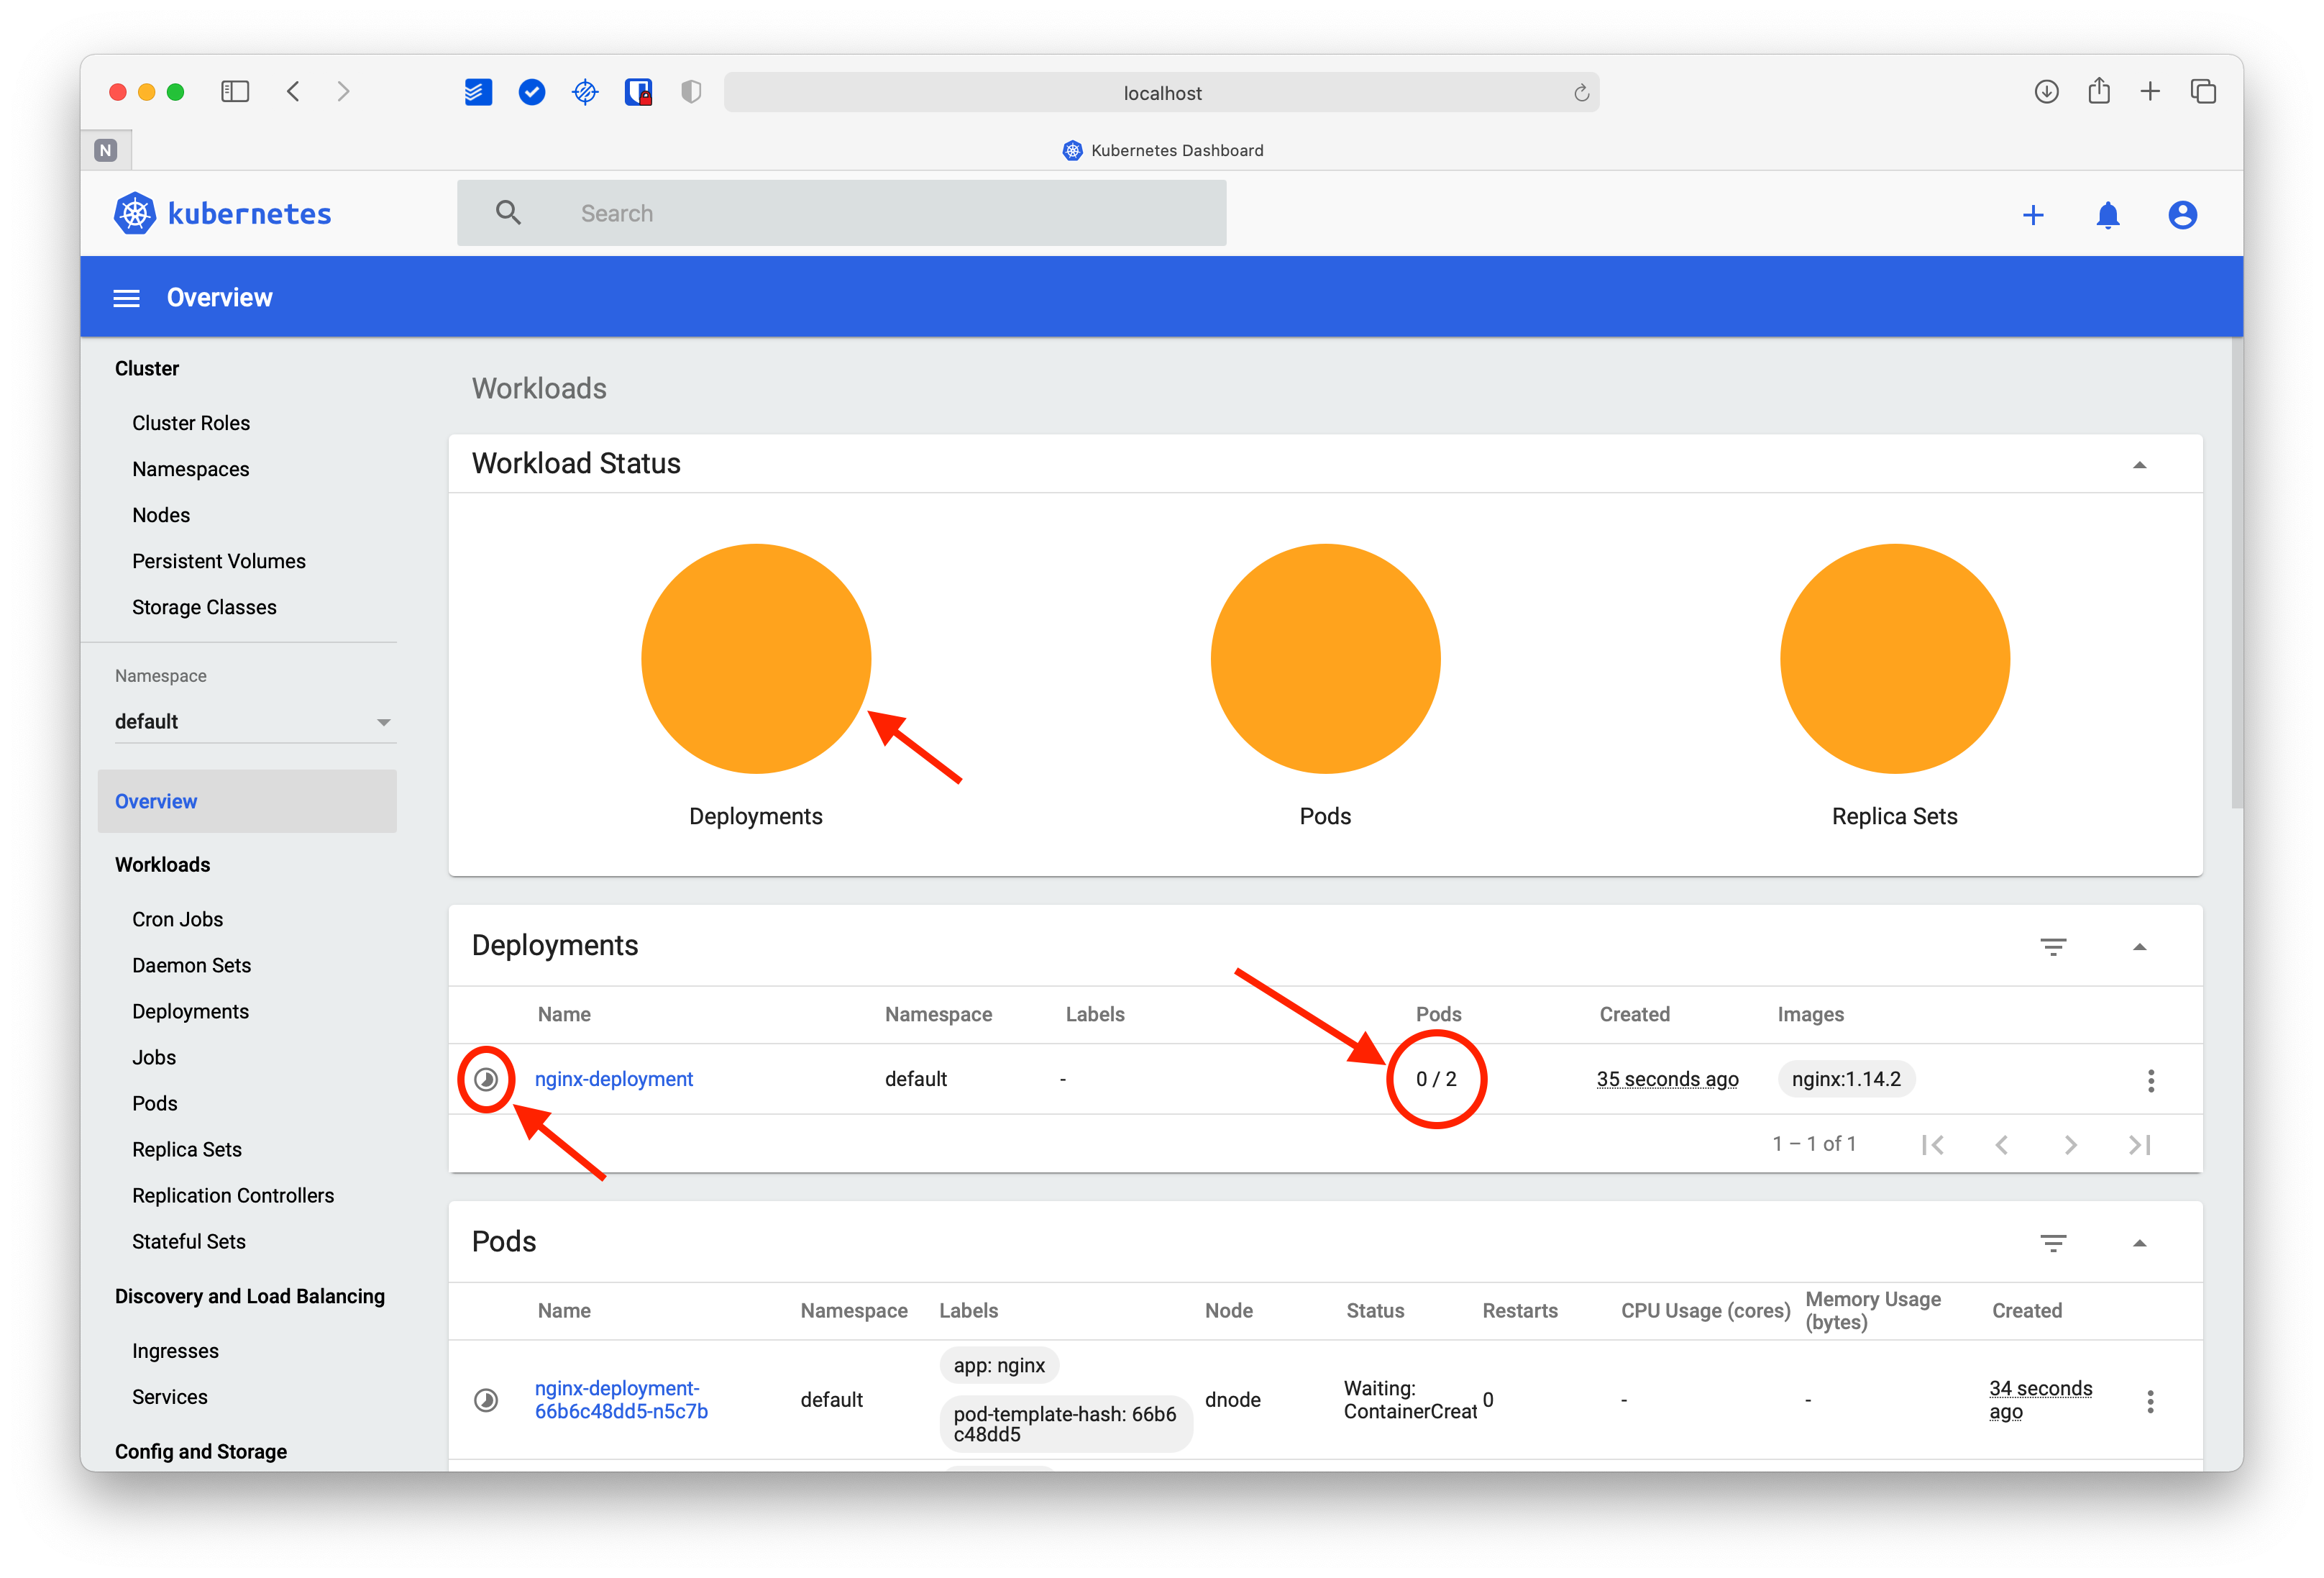The image size is (2324, 1578).
Task: Click the Cluster sidebar heading
Action: (x=146, y=368)
